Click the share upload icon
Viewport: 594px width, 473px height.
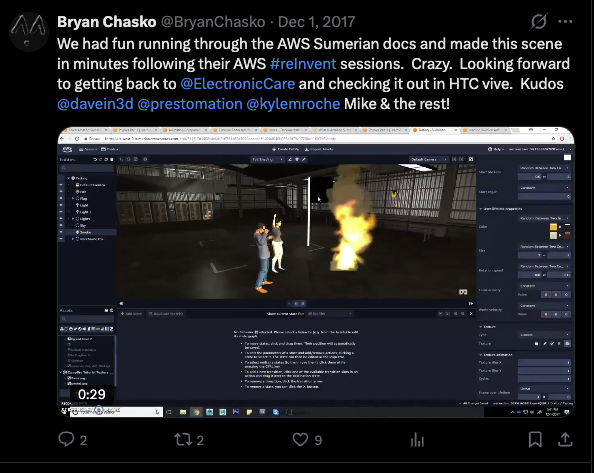565,439
